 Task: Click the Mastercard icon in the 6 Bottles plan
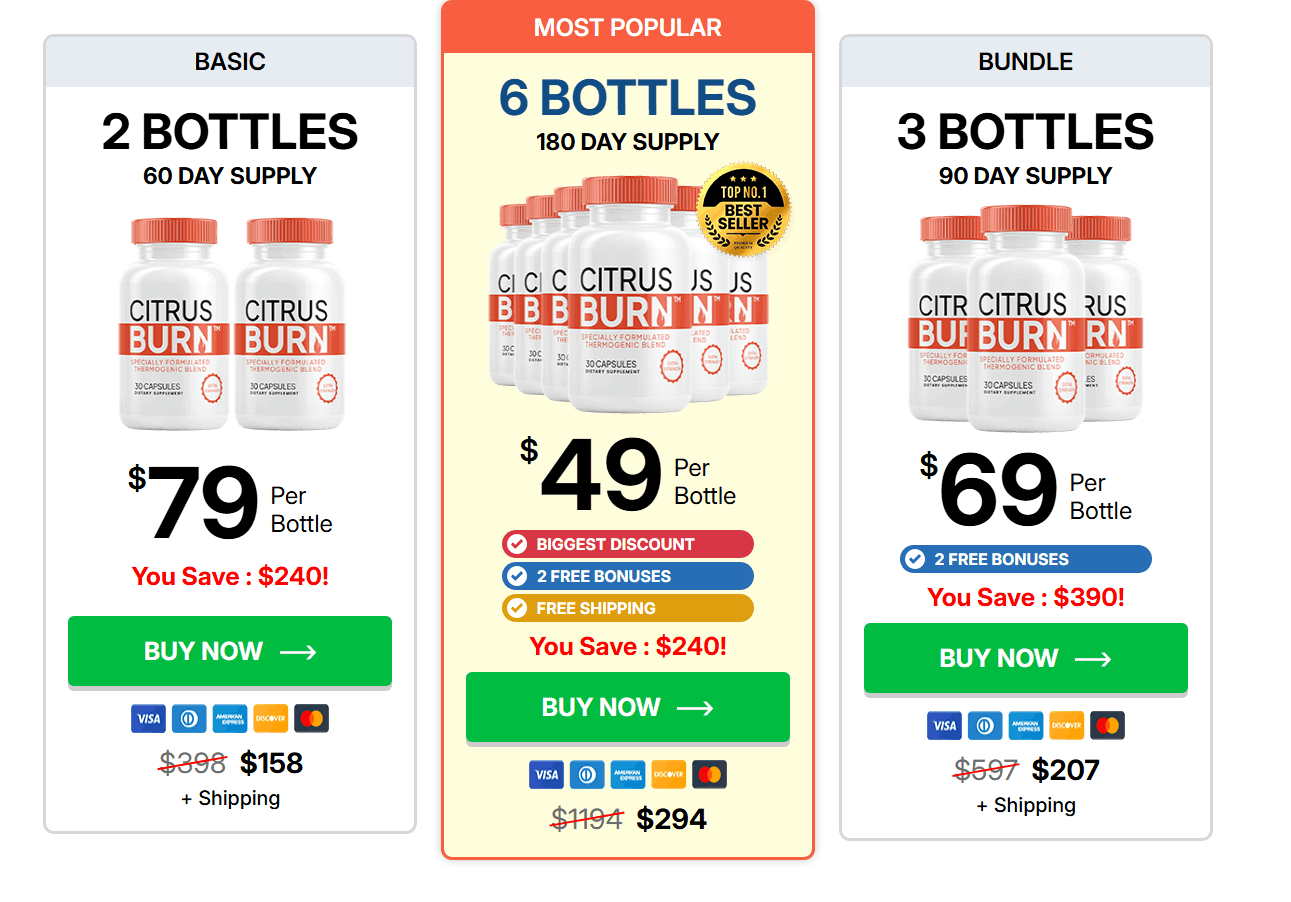[x=709, y=774]
